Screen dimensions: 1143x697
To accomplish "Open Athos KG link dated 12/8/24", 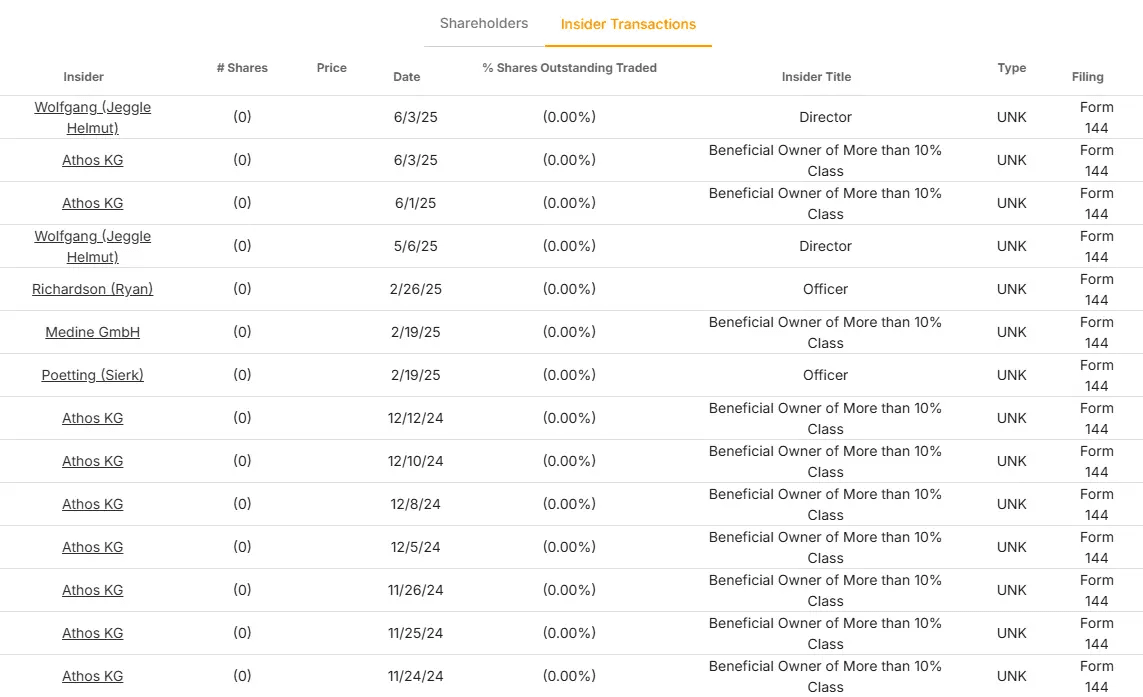I will [93, 505].
